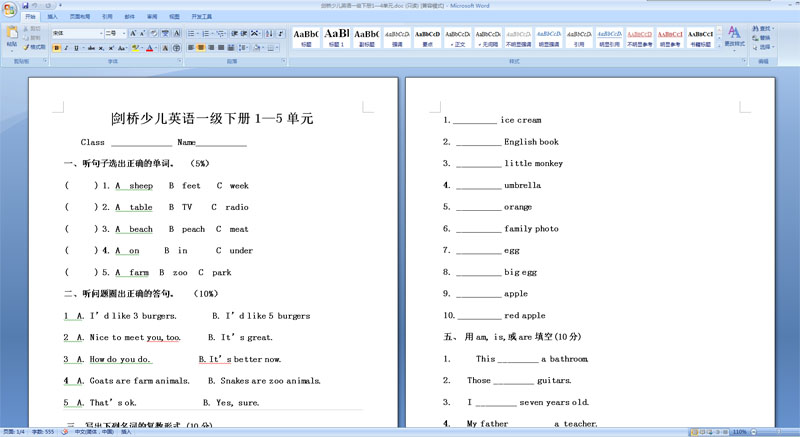Viewport: 800px width, 437px height.
Task: Open text highlight color picker
Action: [x=142, y=48]
